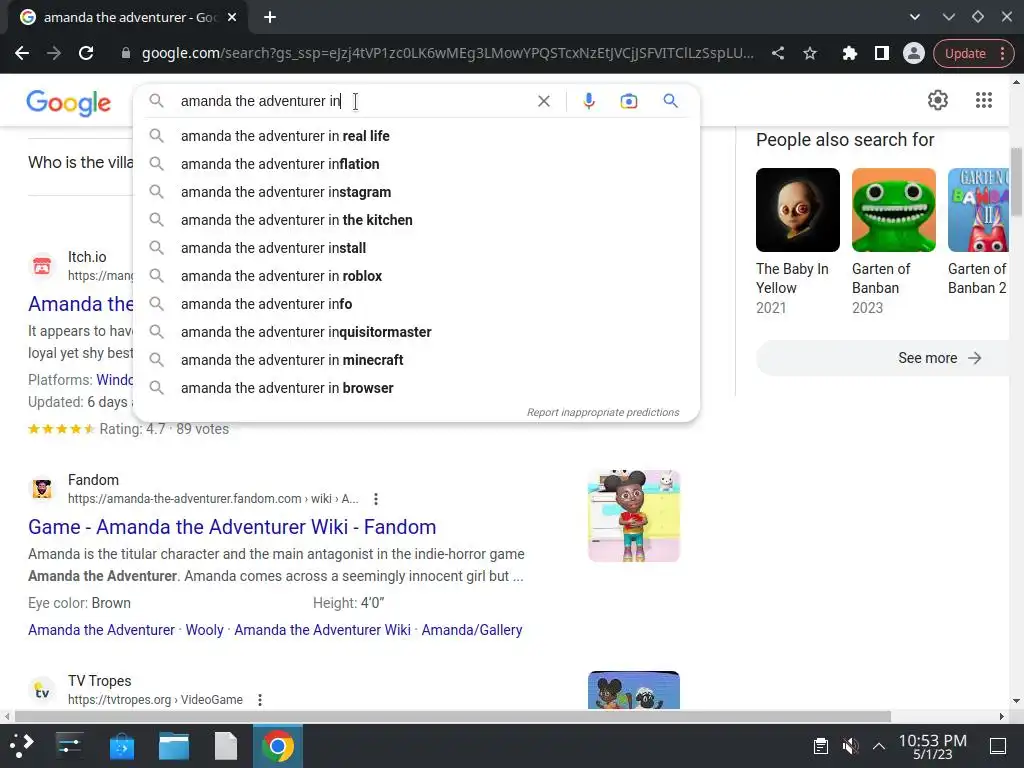
Task: Choose suggestion 'inflation'
Action: 417,164
